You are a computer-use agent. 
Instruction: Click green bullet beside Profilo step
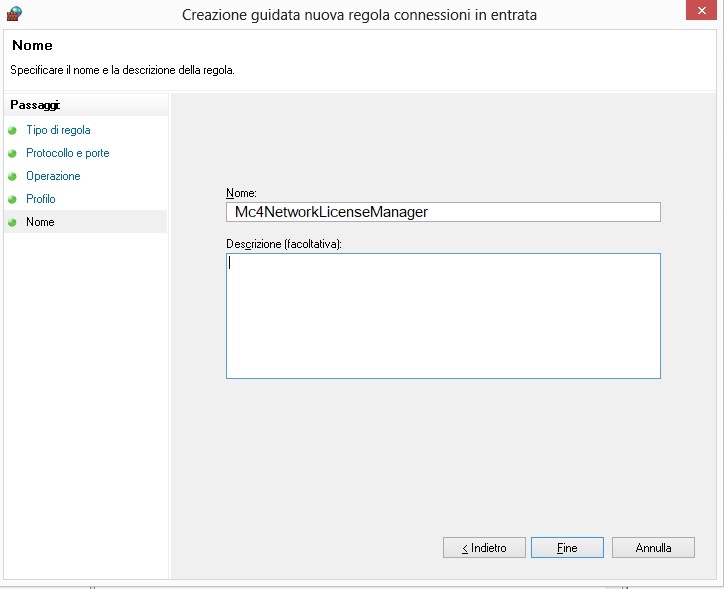tap(12, 200)
